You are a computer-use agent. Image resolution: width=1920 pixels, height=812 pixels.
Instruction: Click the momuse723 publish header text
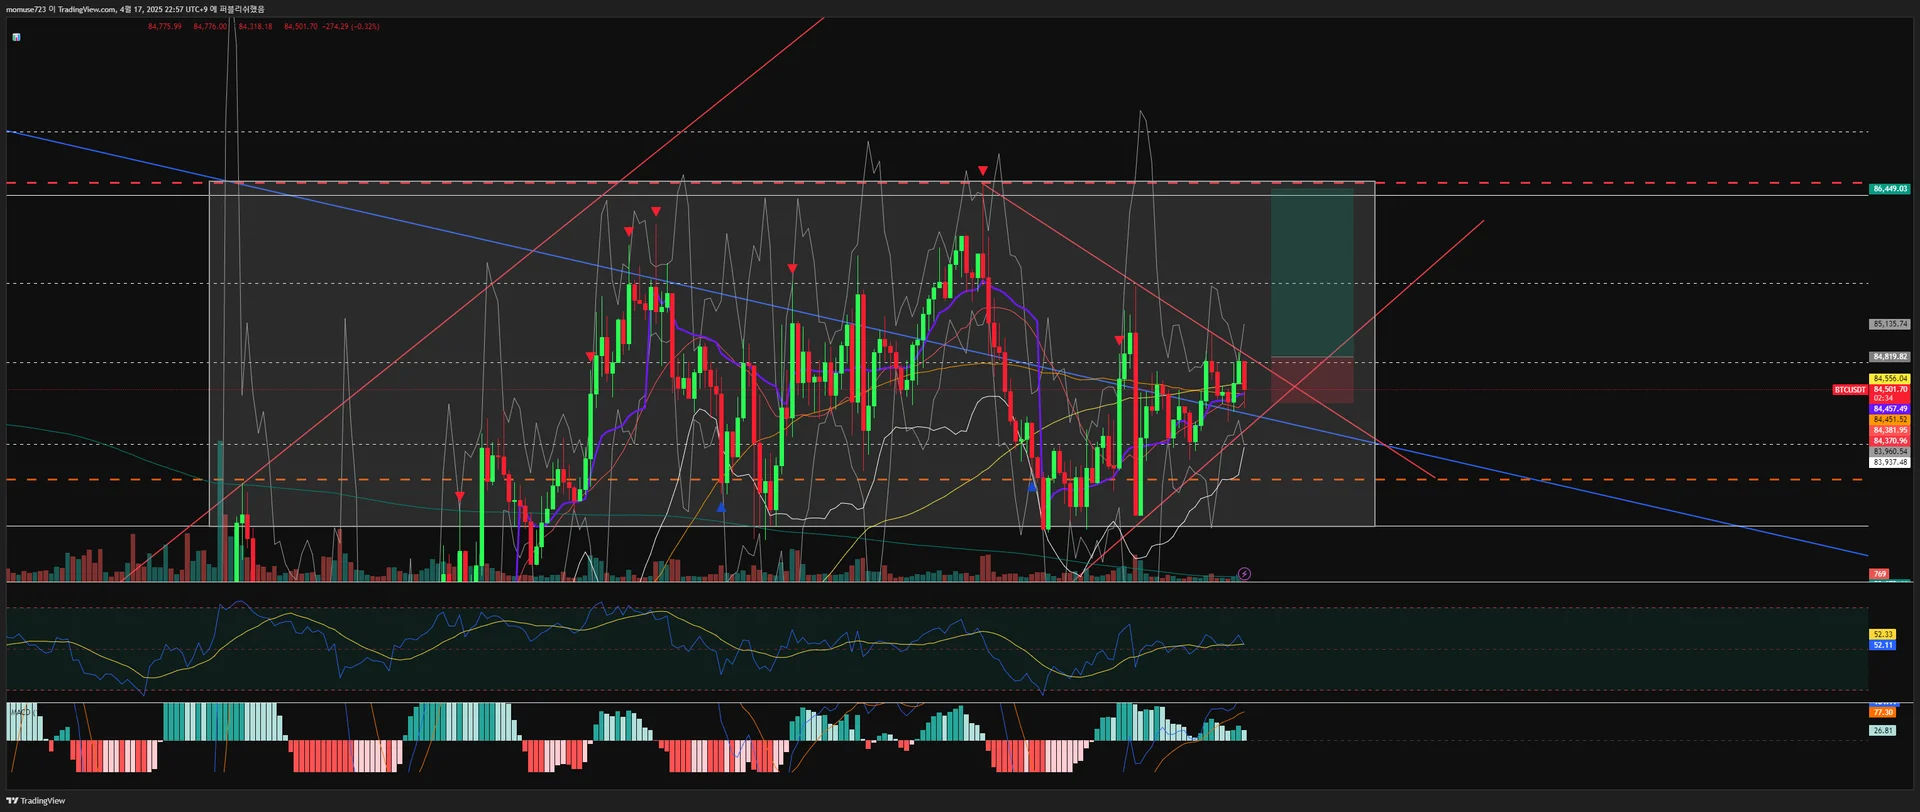[x=136, y=9]
